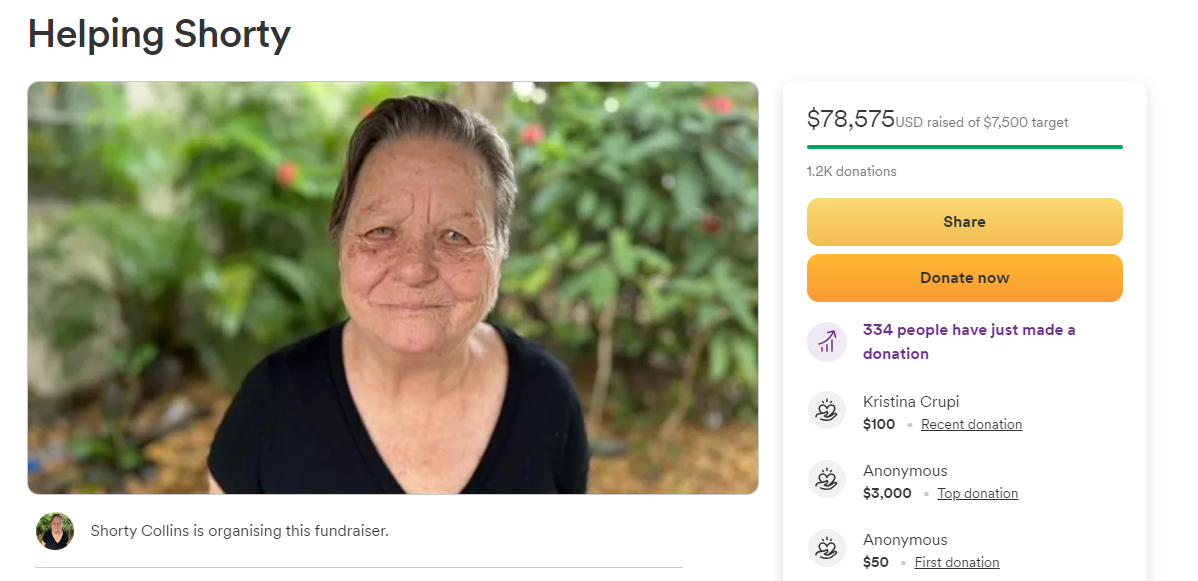Select the 334 people donation notice

(x=968, y=342)
